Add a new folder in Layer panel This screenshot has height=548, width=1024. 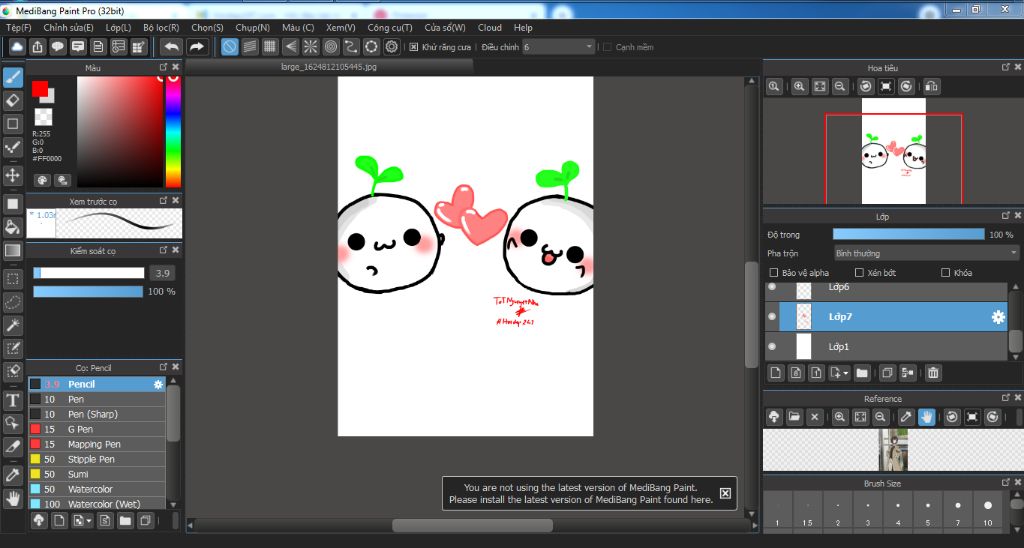[862, 373]
